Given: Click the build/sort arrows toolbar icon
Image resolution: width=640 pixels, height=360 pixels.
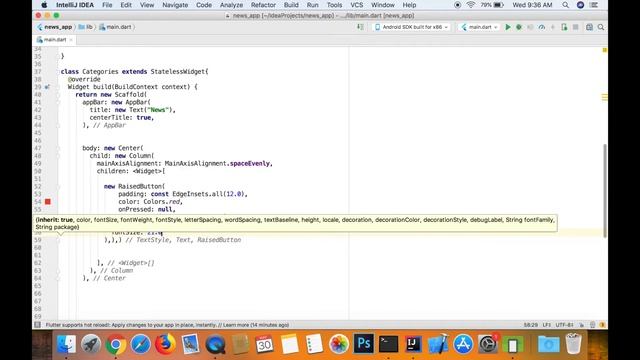Looking at the screenshot, I should click(x=360, y=27).
